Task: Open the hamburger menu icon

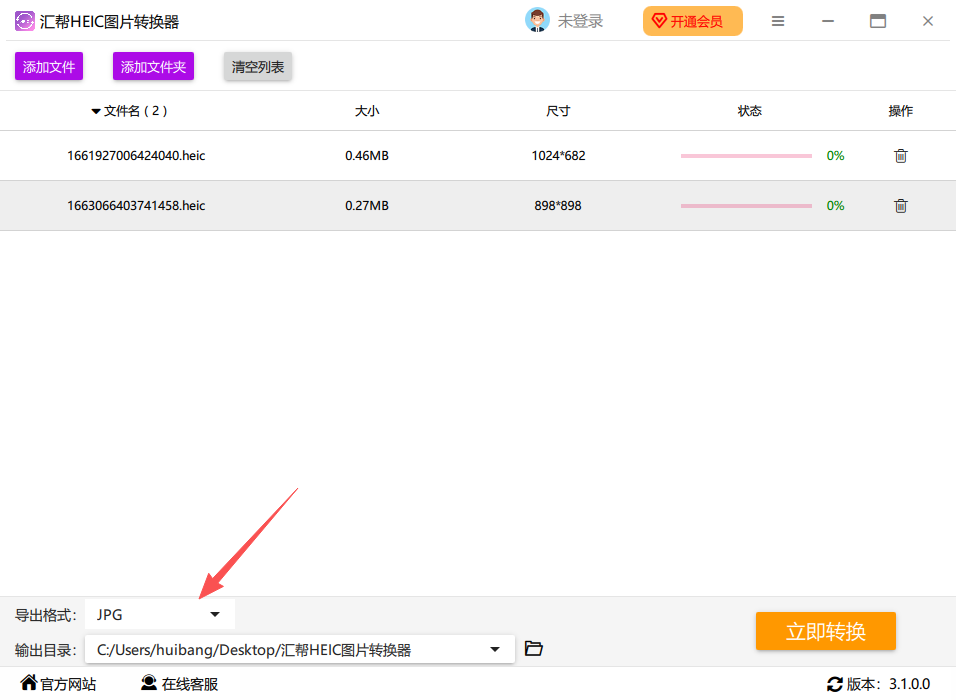Action: click(777, 21)
